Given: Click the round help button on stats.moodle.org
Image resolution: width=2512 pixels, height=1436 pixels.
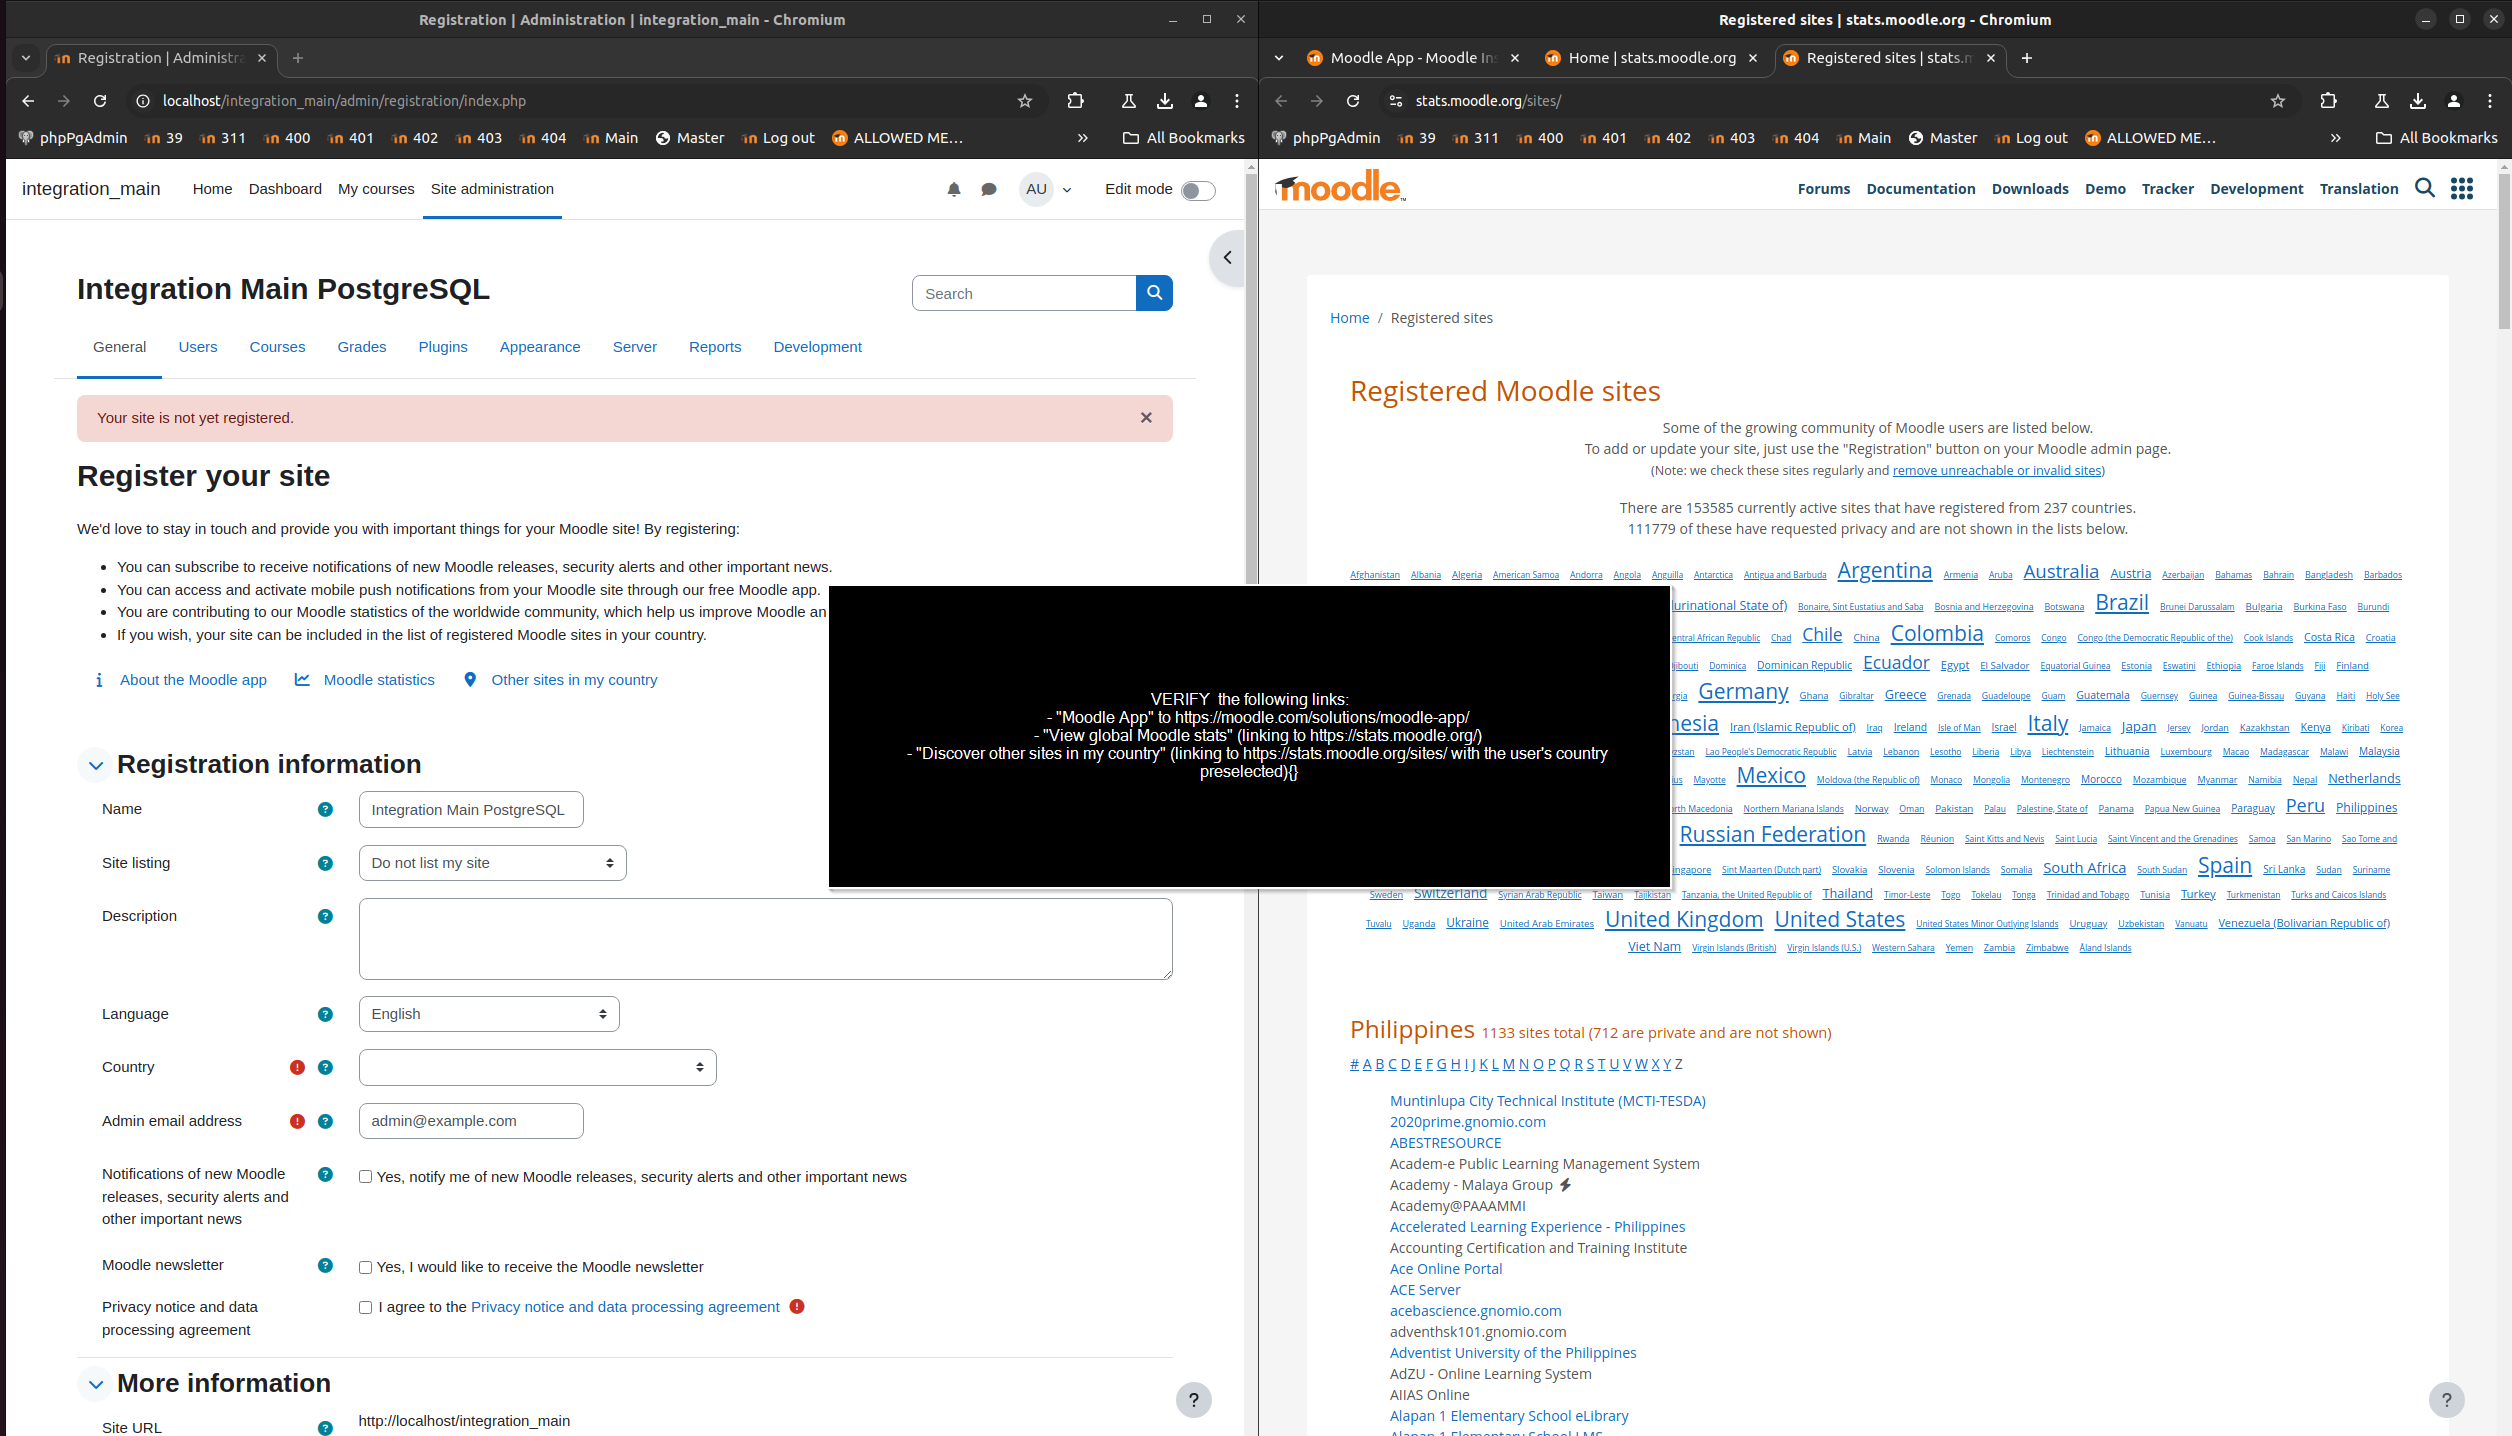Looking at the screenshot, I should click(2446, 1400).
